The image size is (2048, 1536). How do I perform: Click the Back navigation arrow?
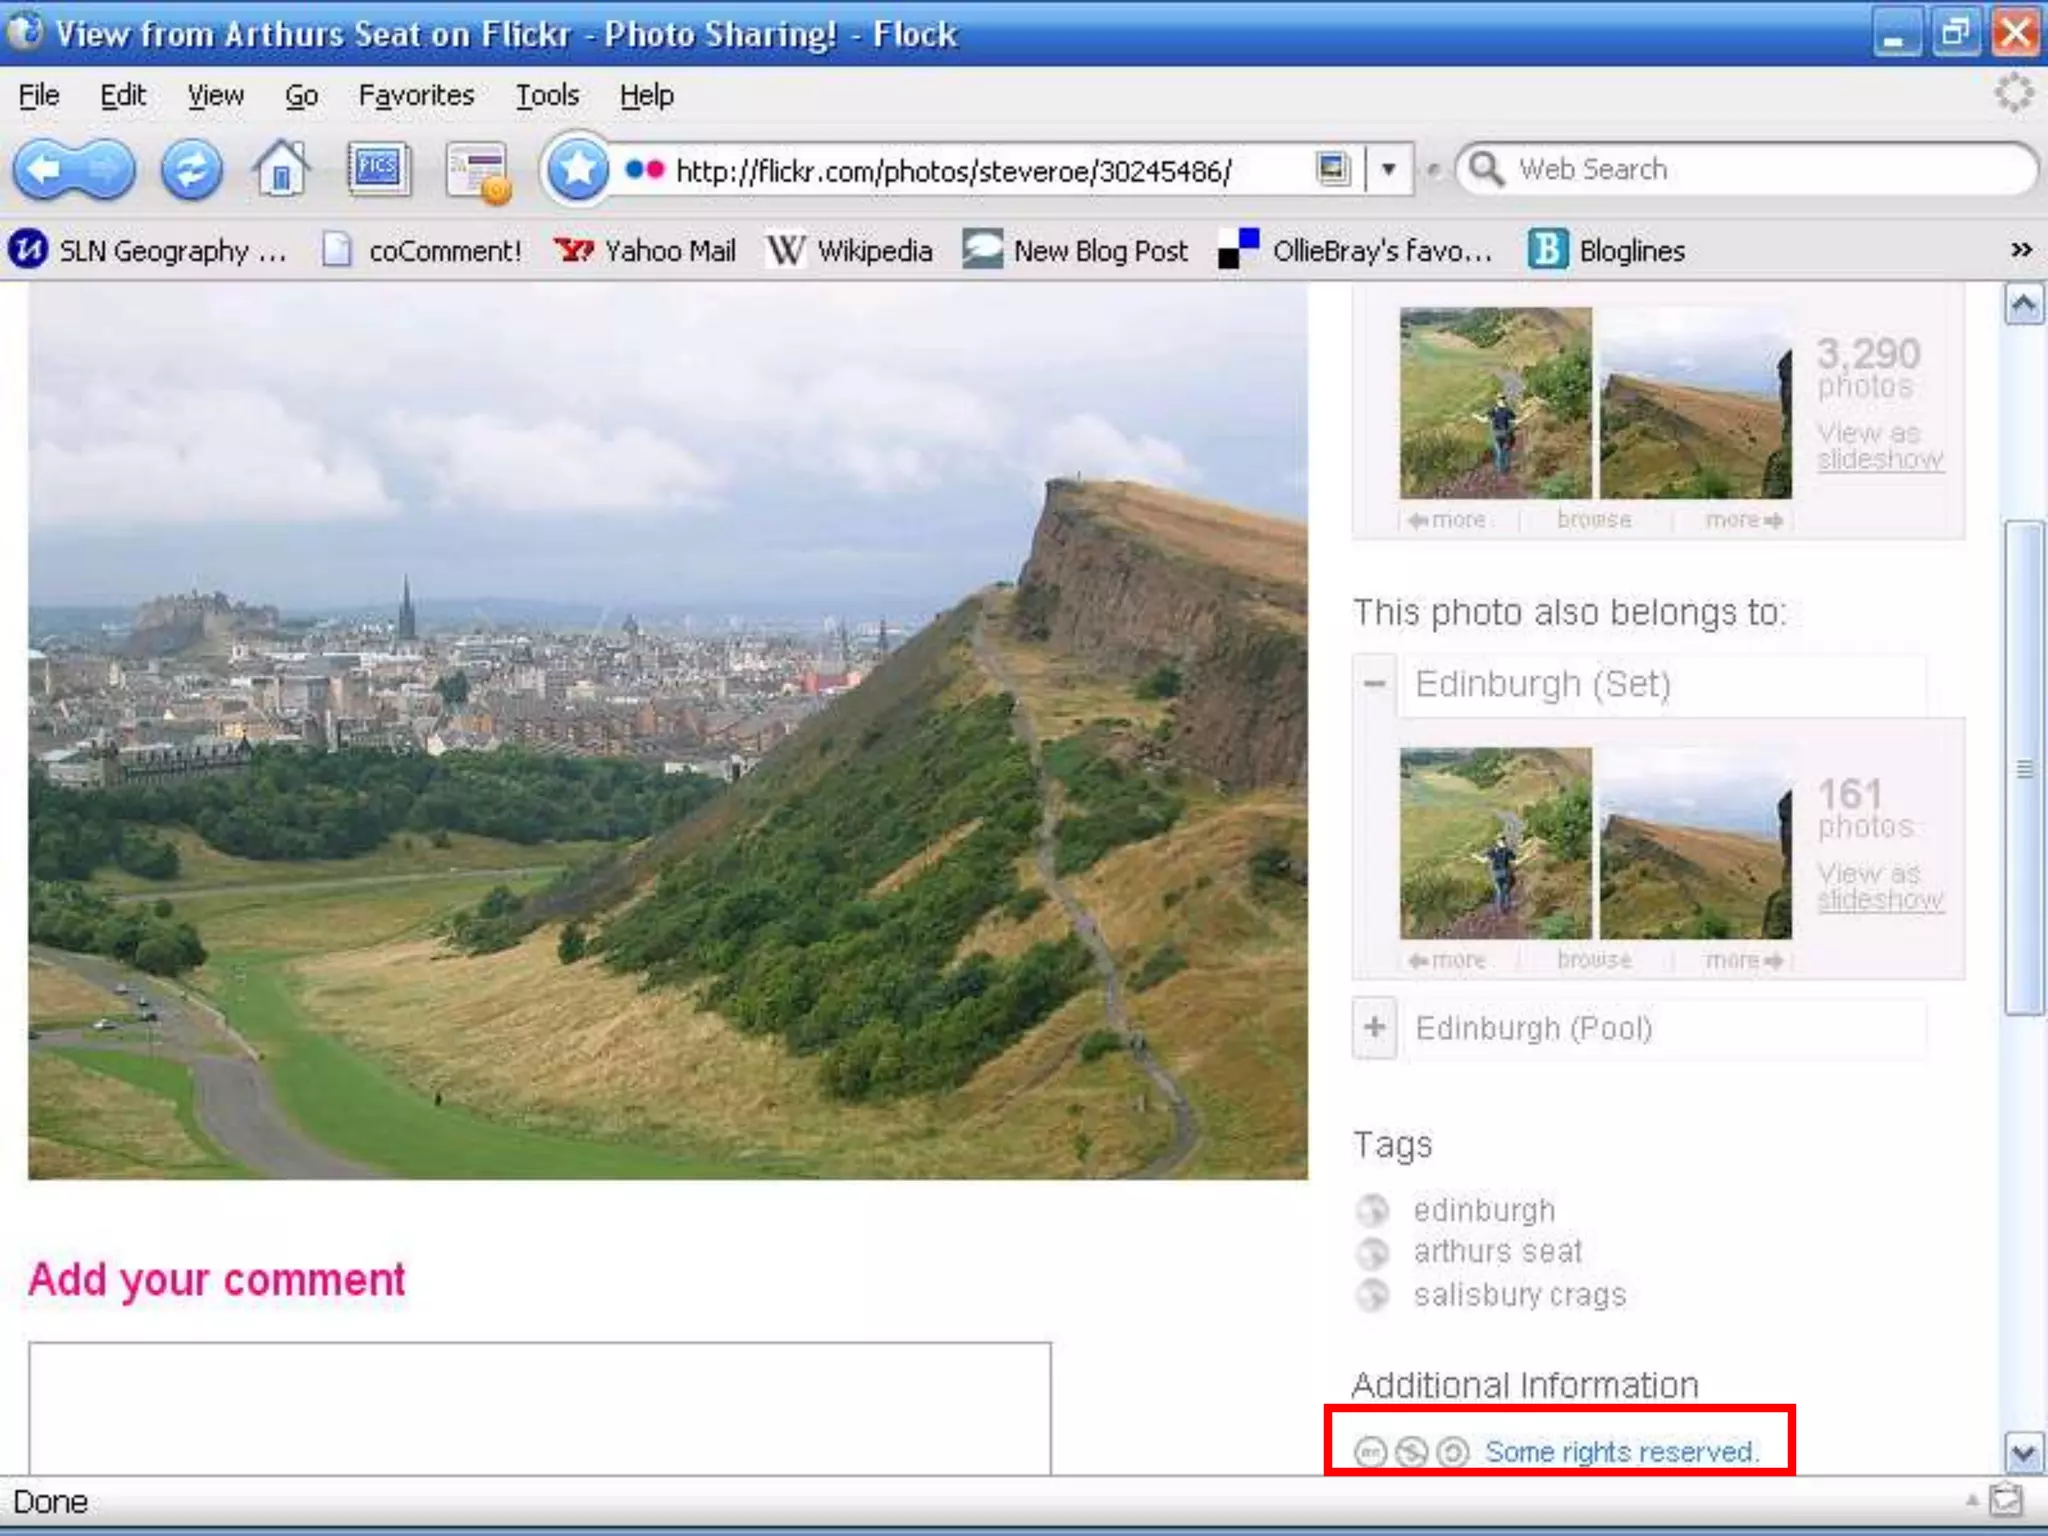[45, 170]
